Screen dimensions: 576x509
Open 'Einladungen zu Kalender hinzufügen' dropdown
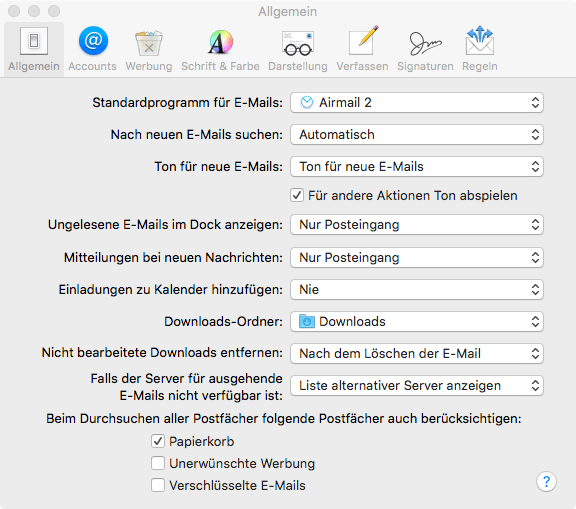pyautogui.click(x=417, y=289)
